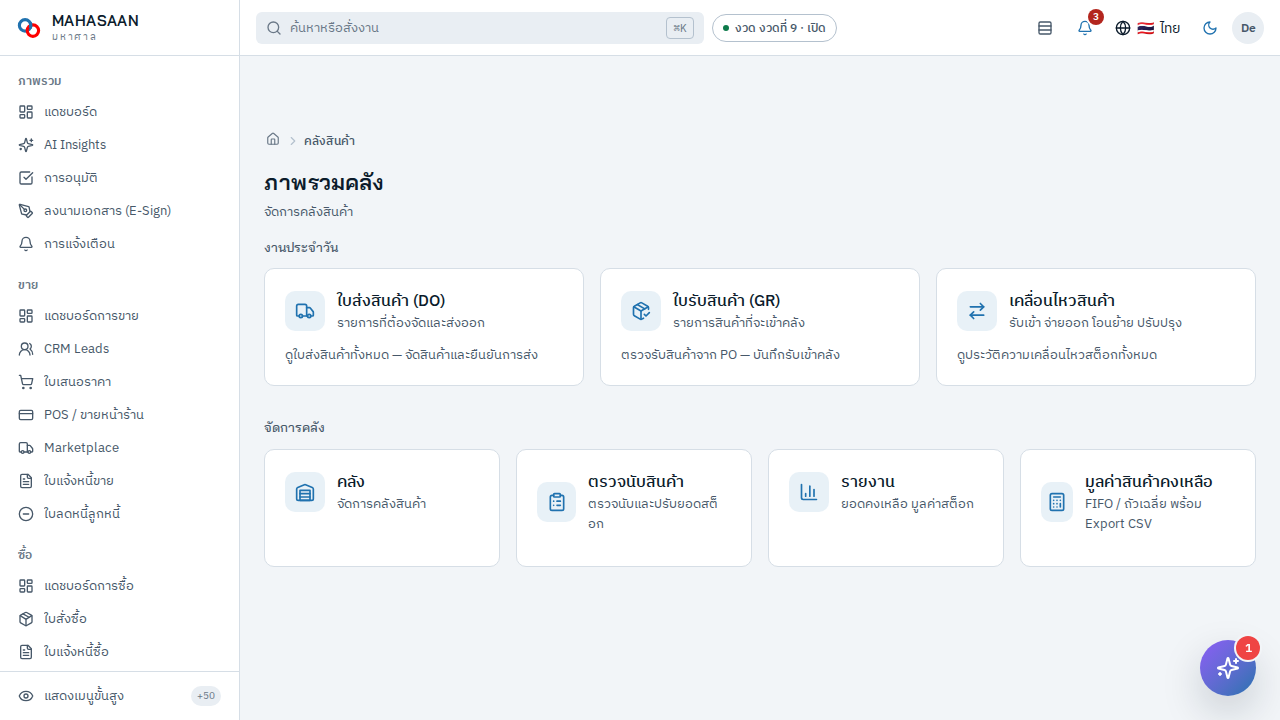
Task: Click the CRM Leads people icon
Action: 26,349
